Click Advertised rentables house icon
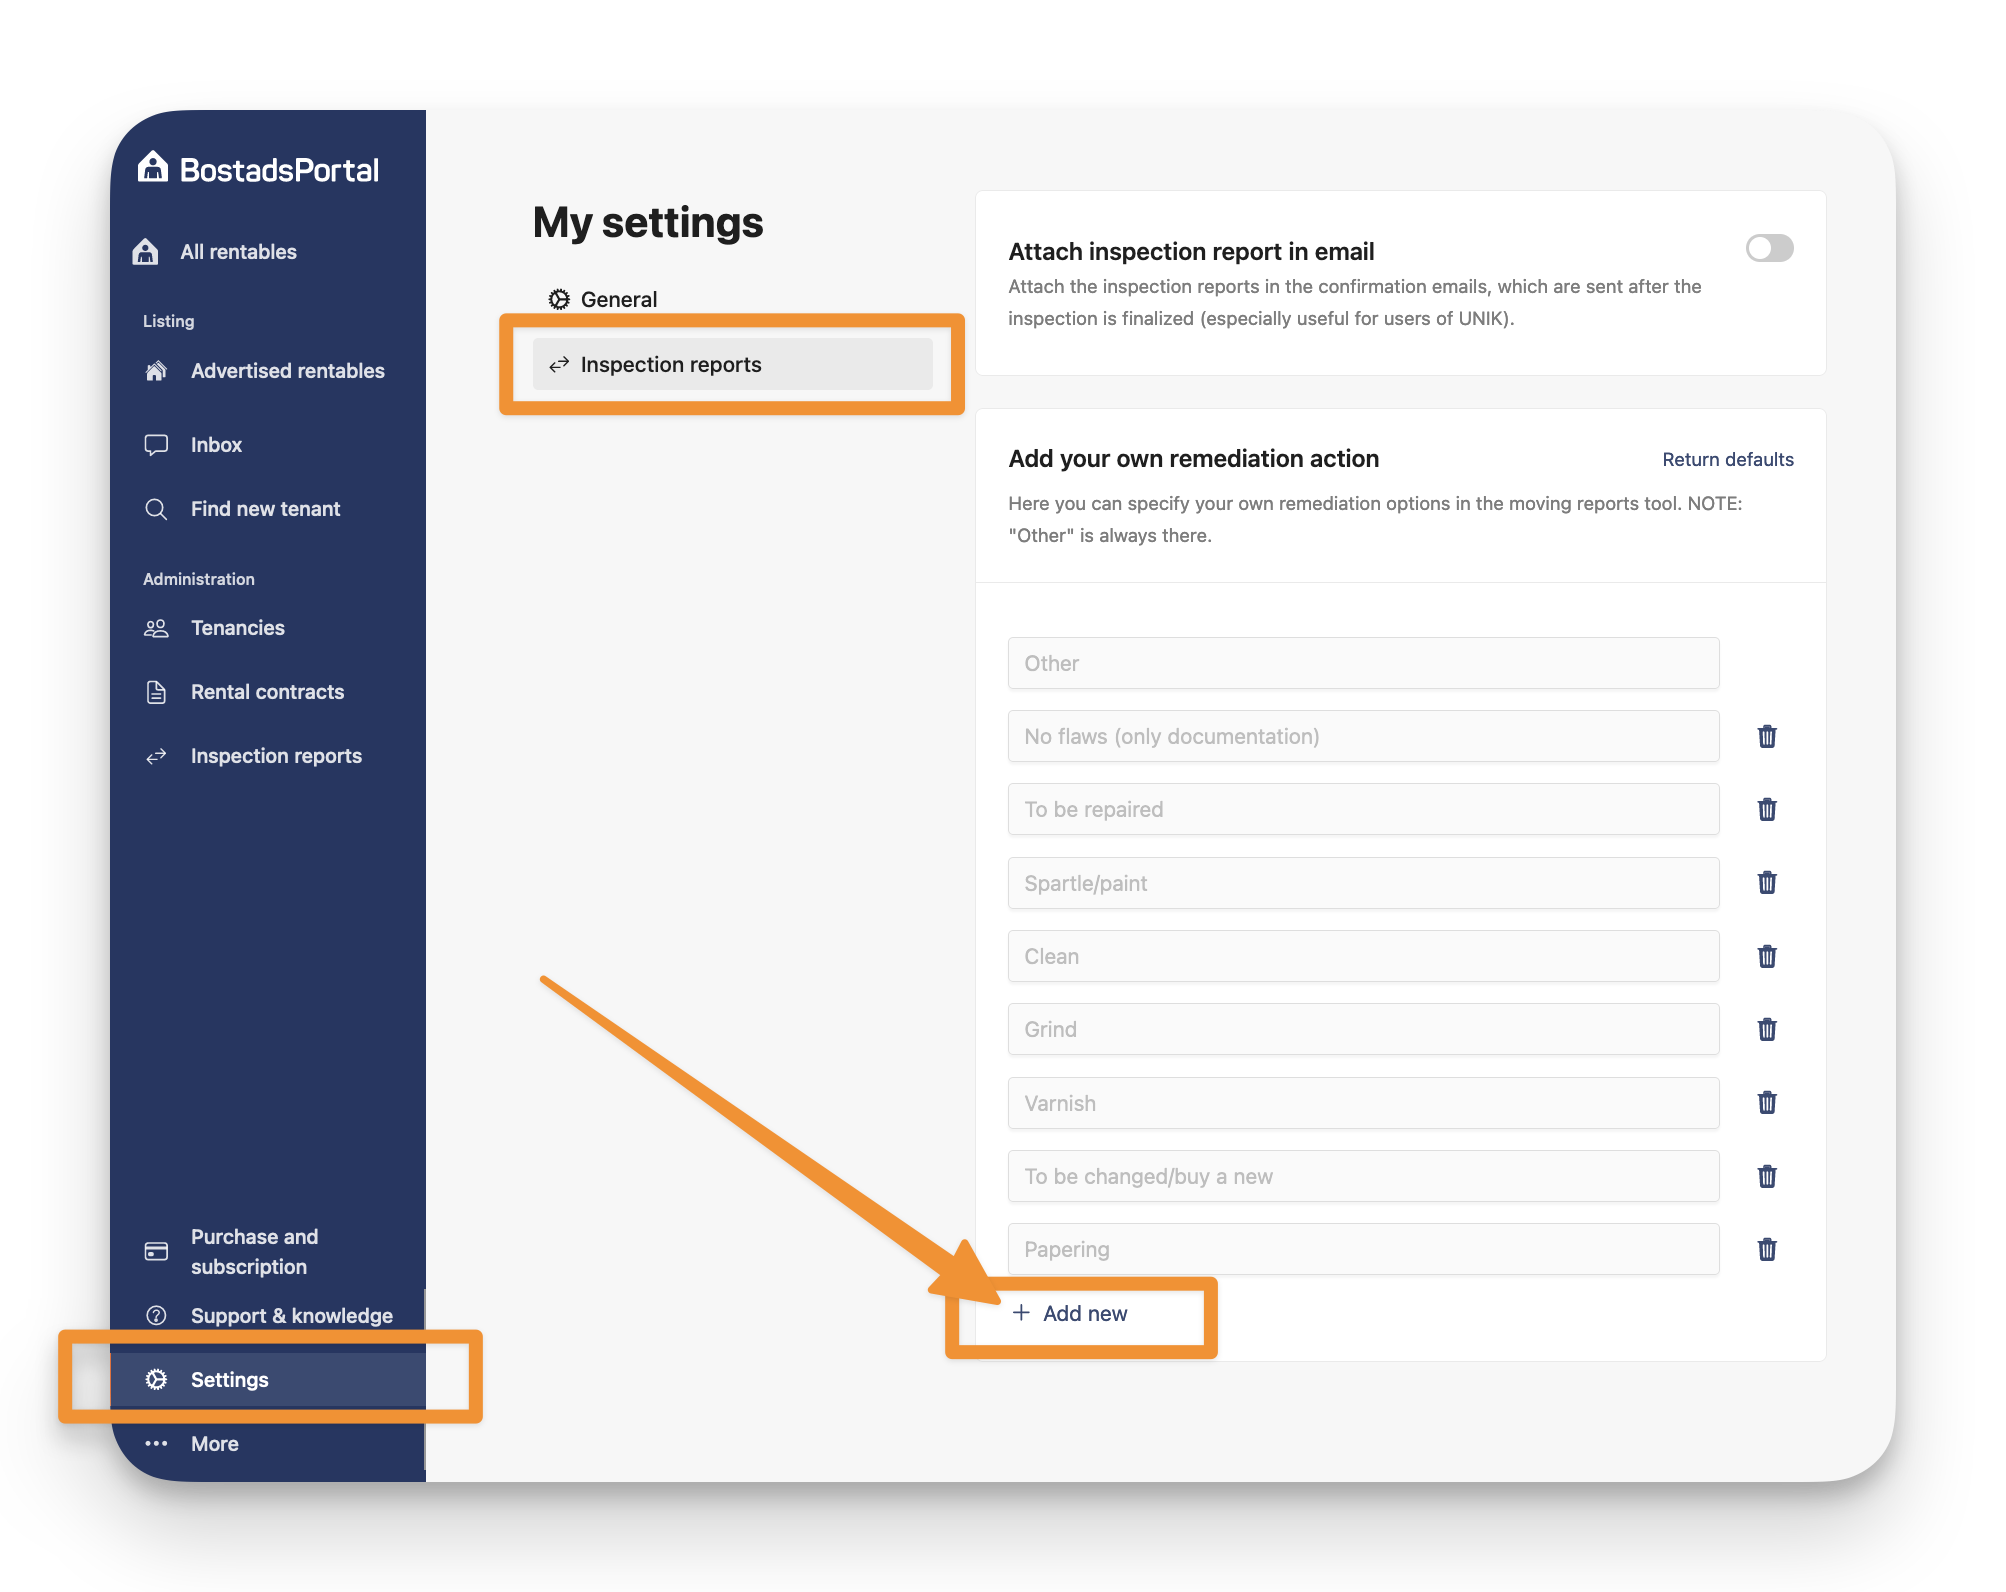Image resolution: width=2006 pixels, height=1592 pixels. coord(156,371)
